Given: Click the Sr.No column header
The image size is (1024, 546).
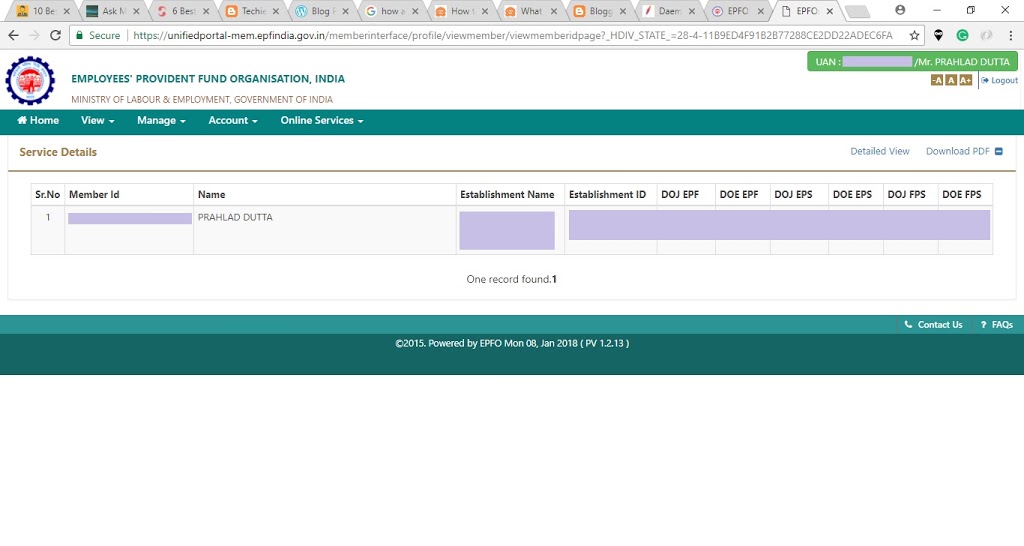Looking at the screenshot, I should (x=48, y=195).
